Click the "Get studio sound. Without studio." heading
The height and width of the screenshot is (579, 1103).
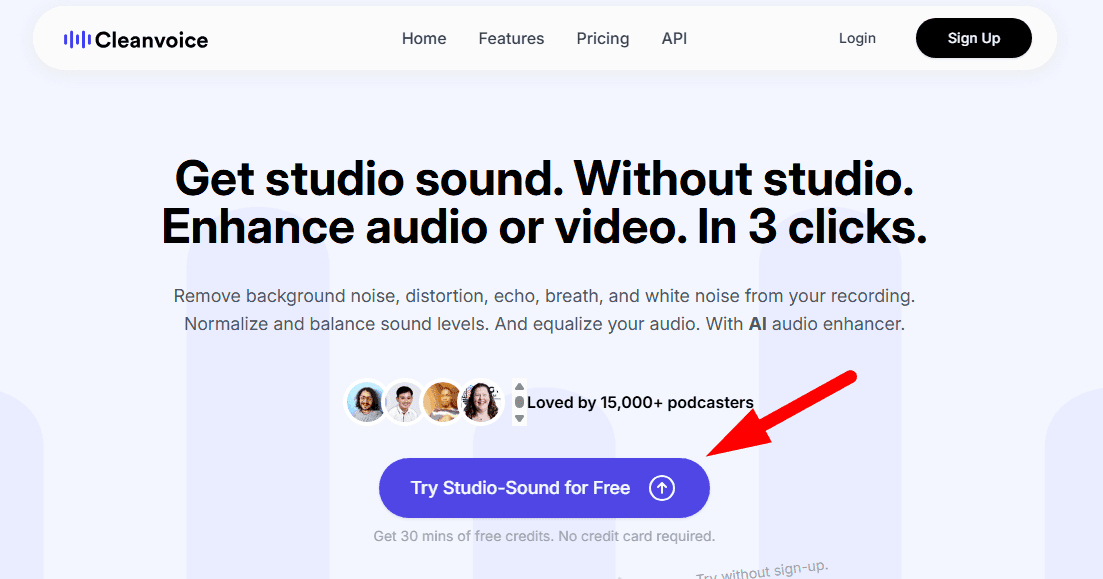tap(544, 178)
